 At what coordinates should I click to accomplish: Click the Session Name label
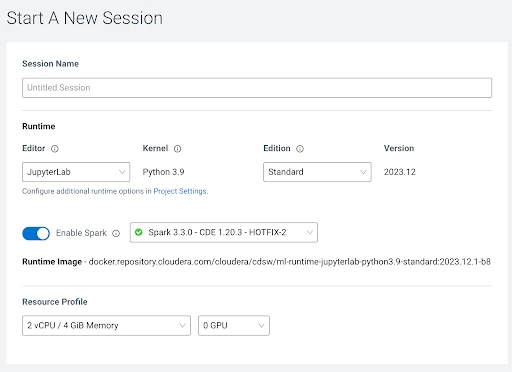pyautogui.click(x=51, y=64)
